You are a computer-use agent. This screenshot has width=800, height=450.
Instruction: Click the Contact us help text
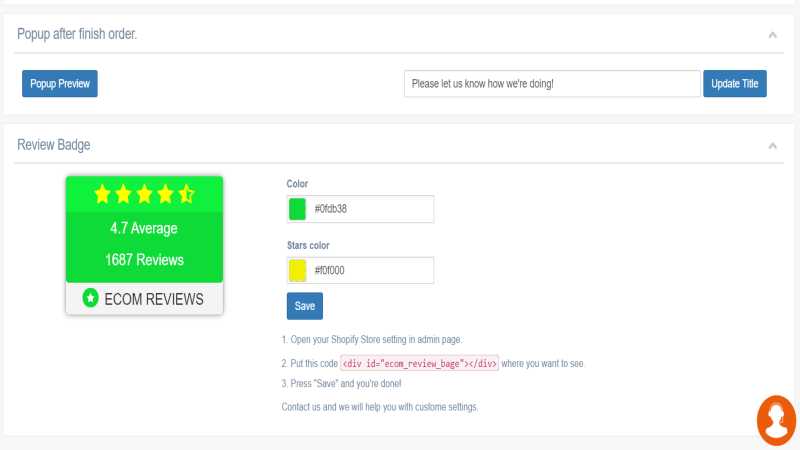380,407
